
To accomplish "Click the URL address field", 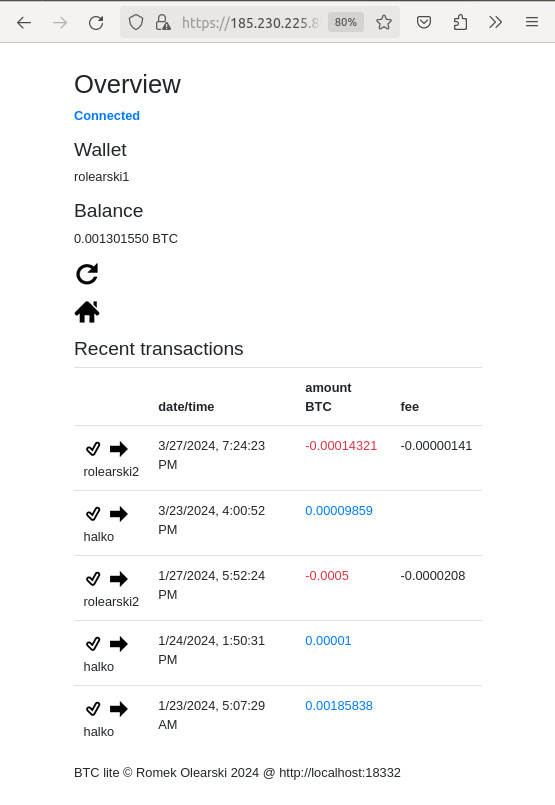I will 250,23.
